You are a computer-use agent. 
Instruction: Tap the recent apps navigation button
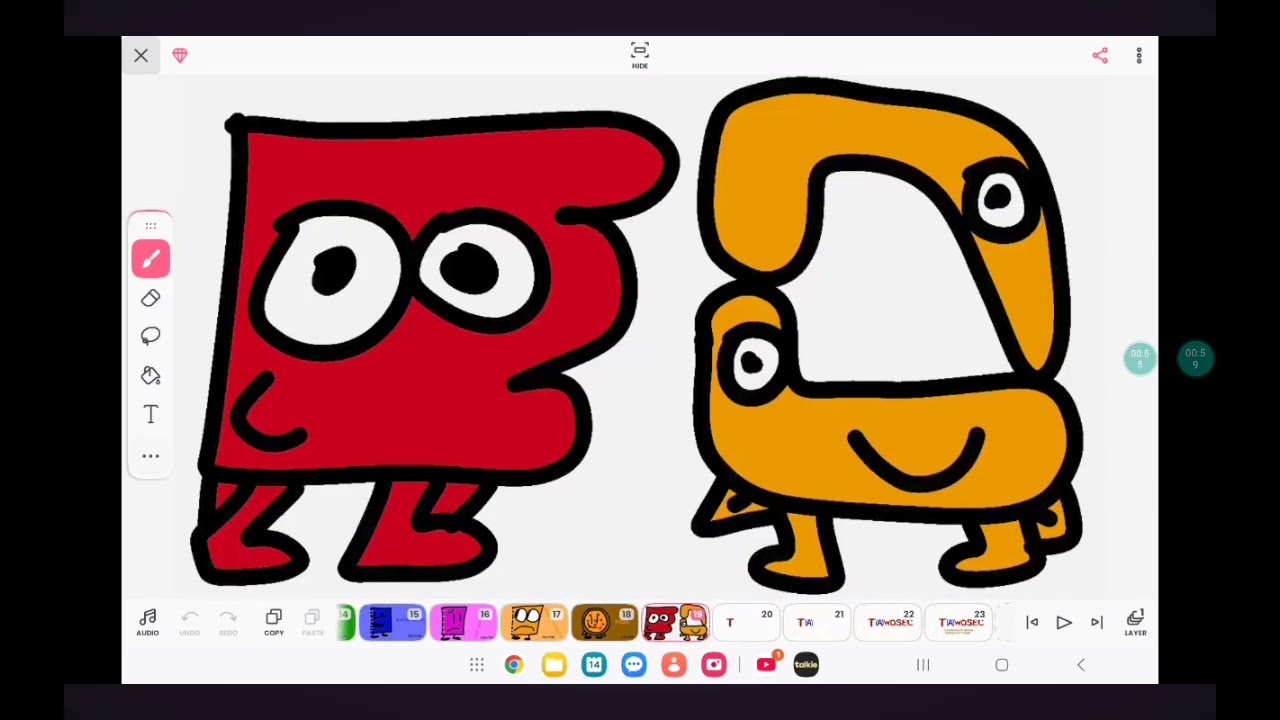pos(923,665)
